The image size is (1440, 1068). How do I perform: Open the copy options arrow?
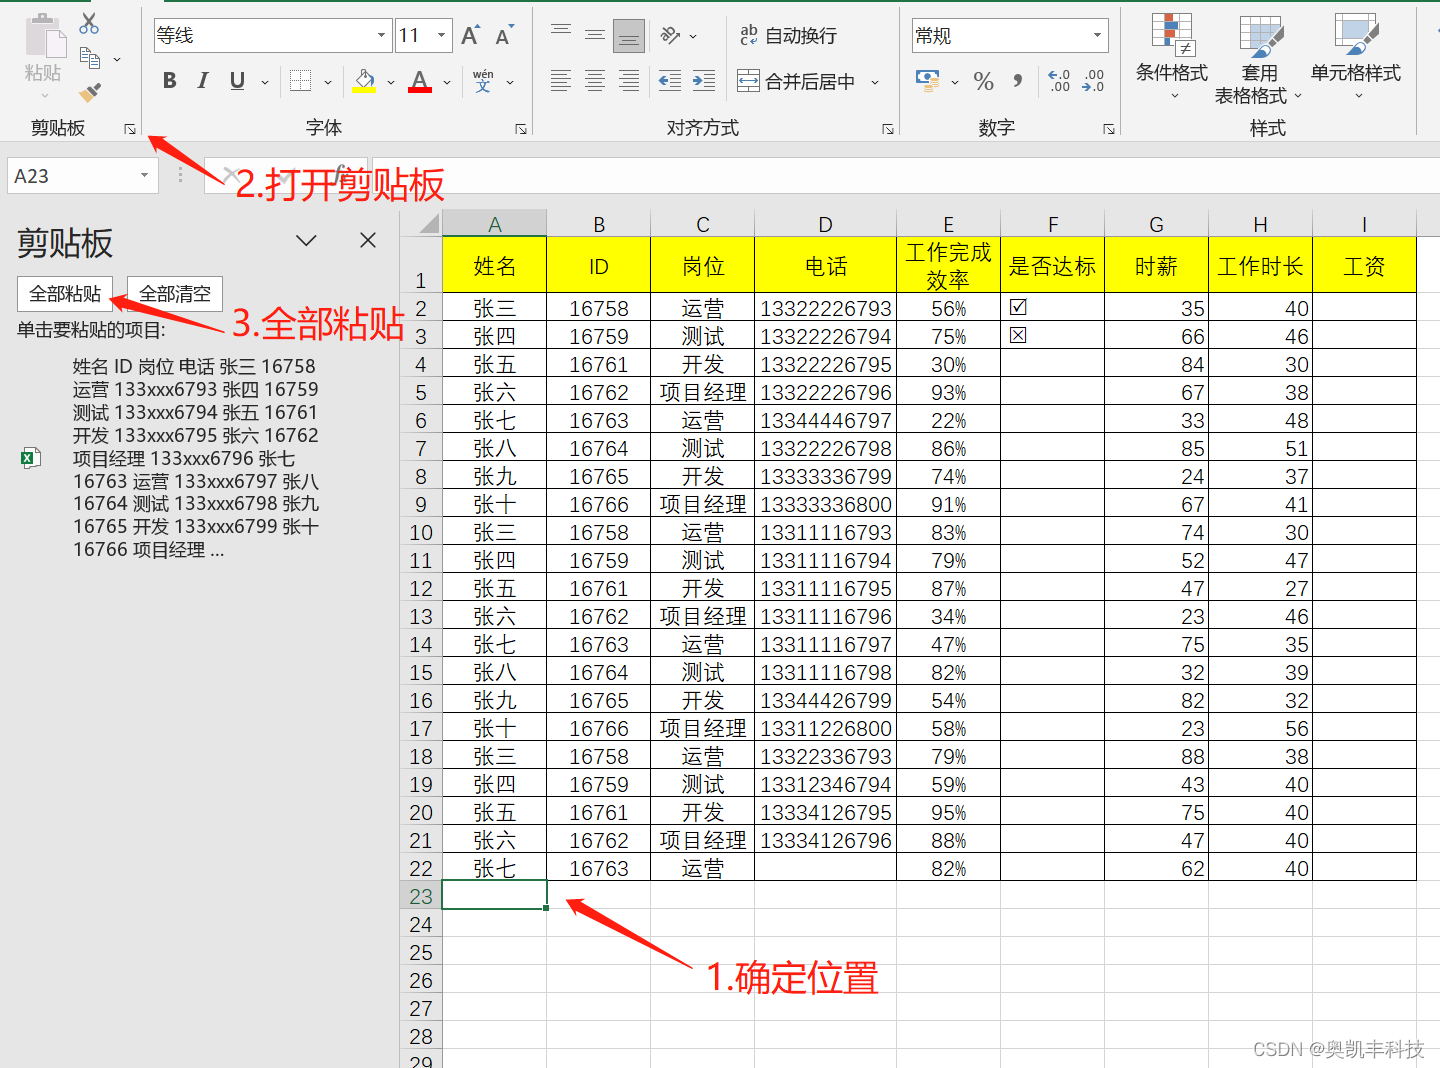pyautogui.click(x=117, y=60)
